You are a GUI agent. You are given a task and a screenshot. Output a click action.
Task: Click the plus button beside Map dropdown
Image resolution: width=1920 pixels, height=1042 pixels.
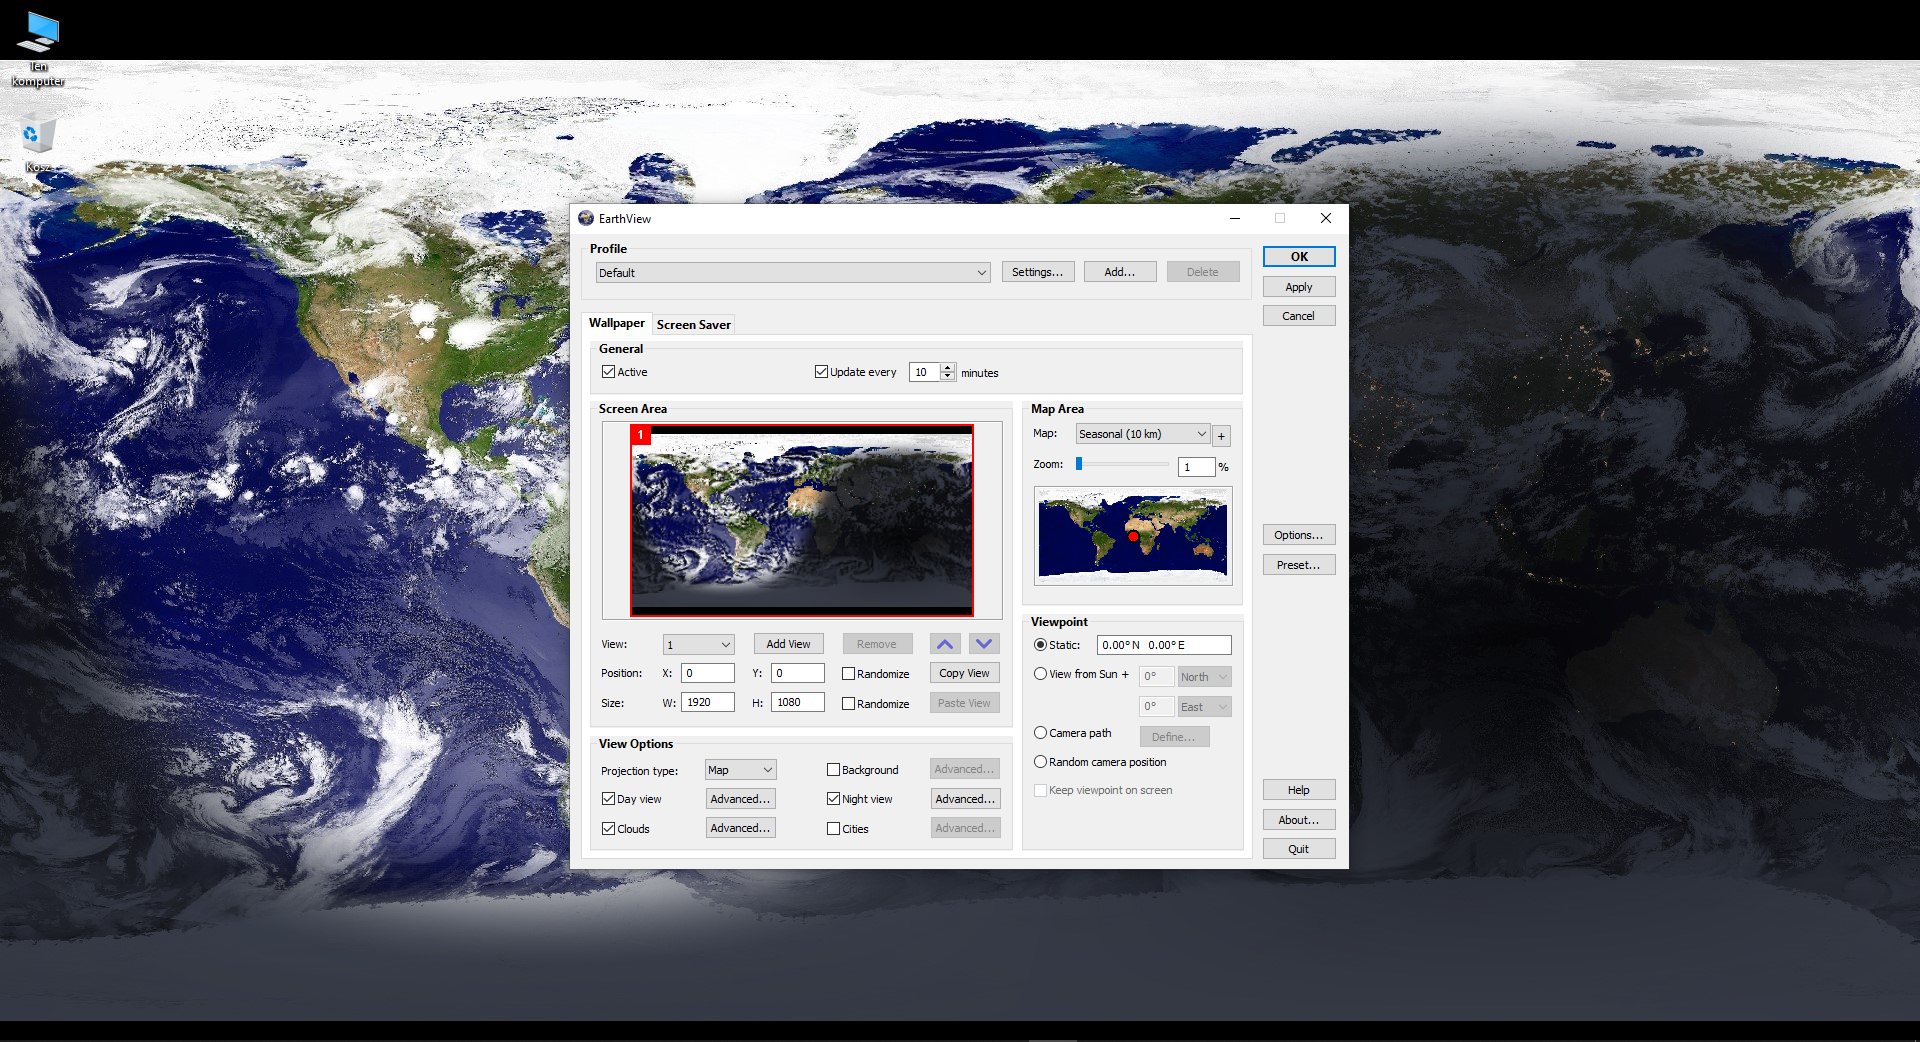(x=1221, y=435)
